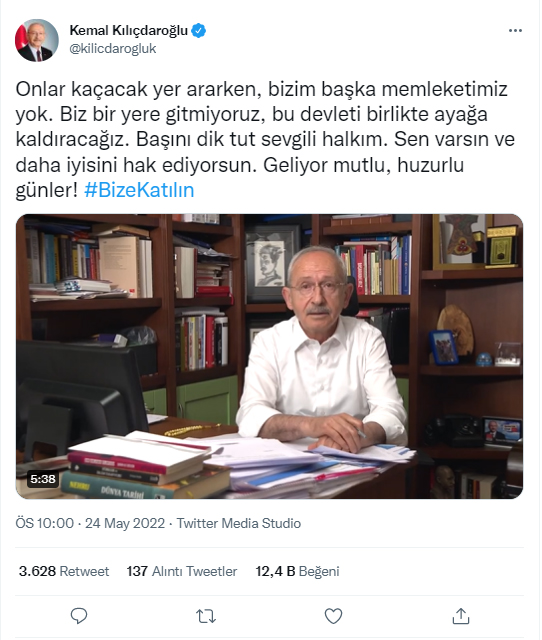Image resolution: width=542 pixels, height=640 pixels.
Task: Open the ÖS 10:00 · 24 May 2022 timestamp
Action: 90,523
